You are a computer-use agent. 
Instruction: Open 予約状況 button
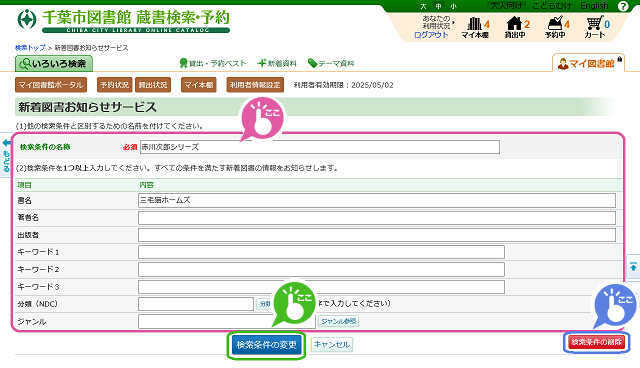tap(115, 85)
